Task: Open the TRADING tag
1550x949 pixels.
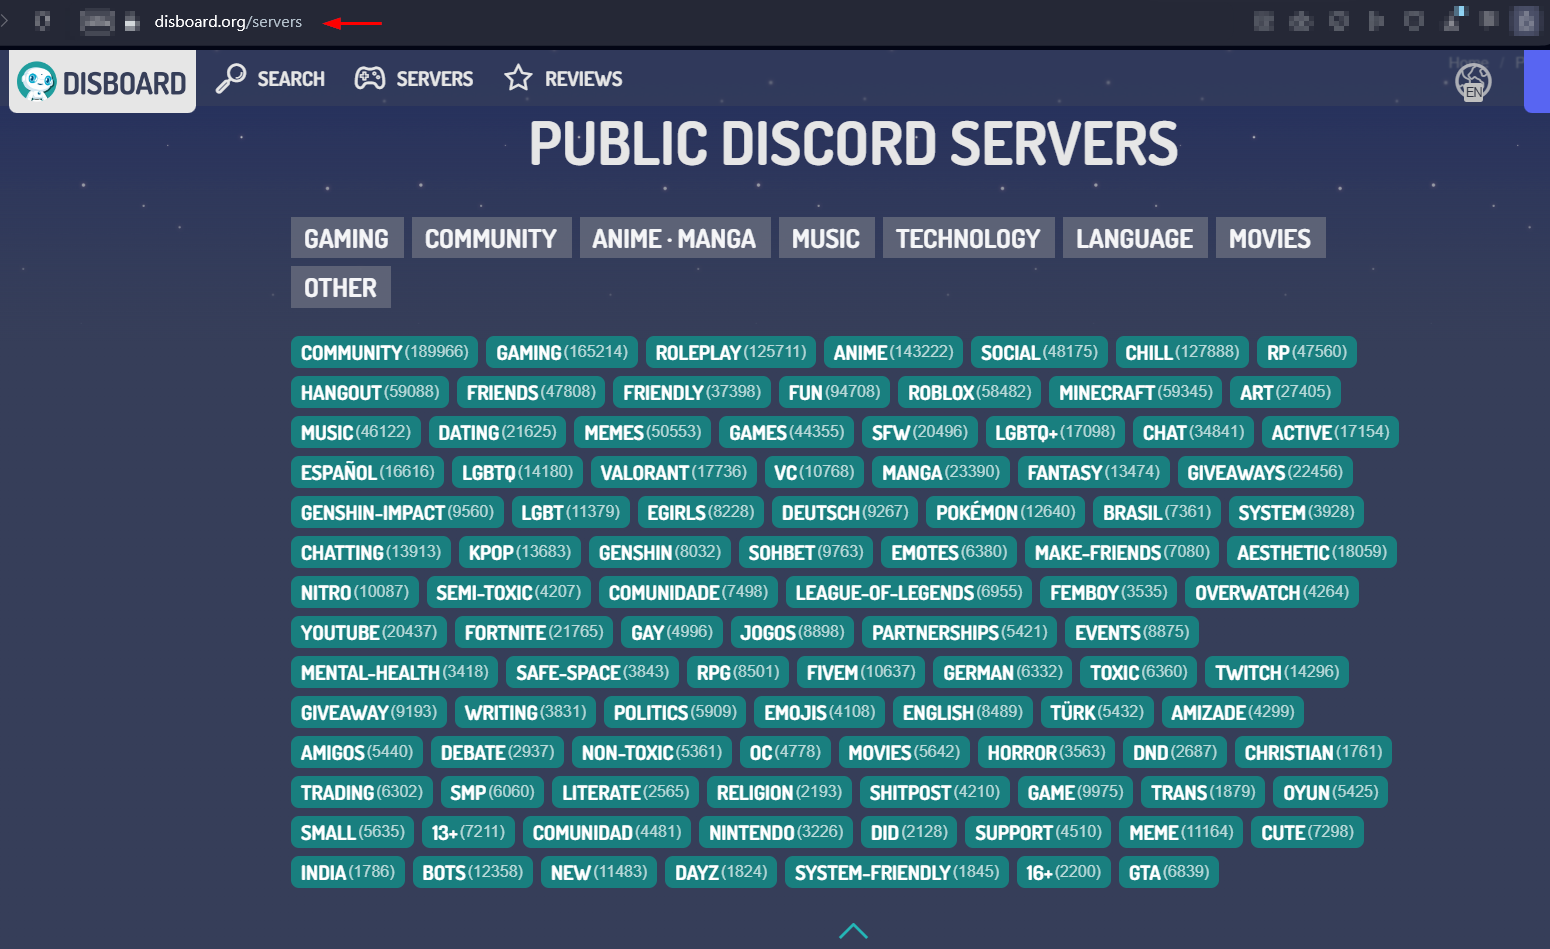Action: [x=362, y=792]
